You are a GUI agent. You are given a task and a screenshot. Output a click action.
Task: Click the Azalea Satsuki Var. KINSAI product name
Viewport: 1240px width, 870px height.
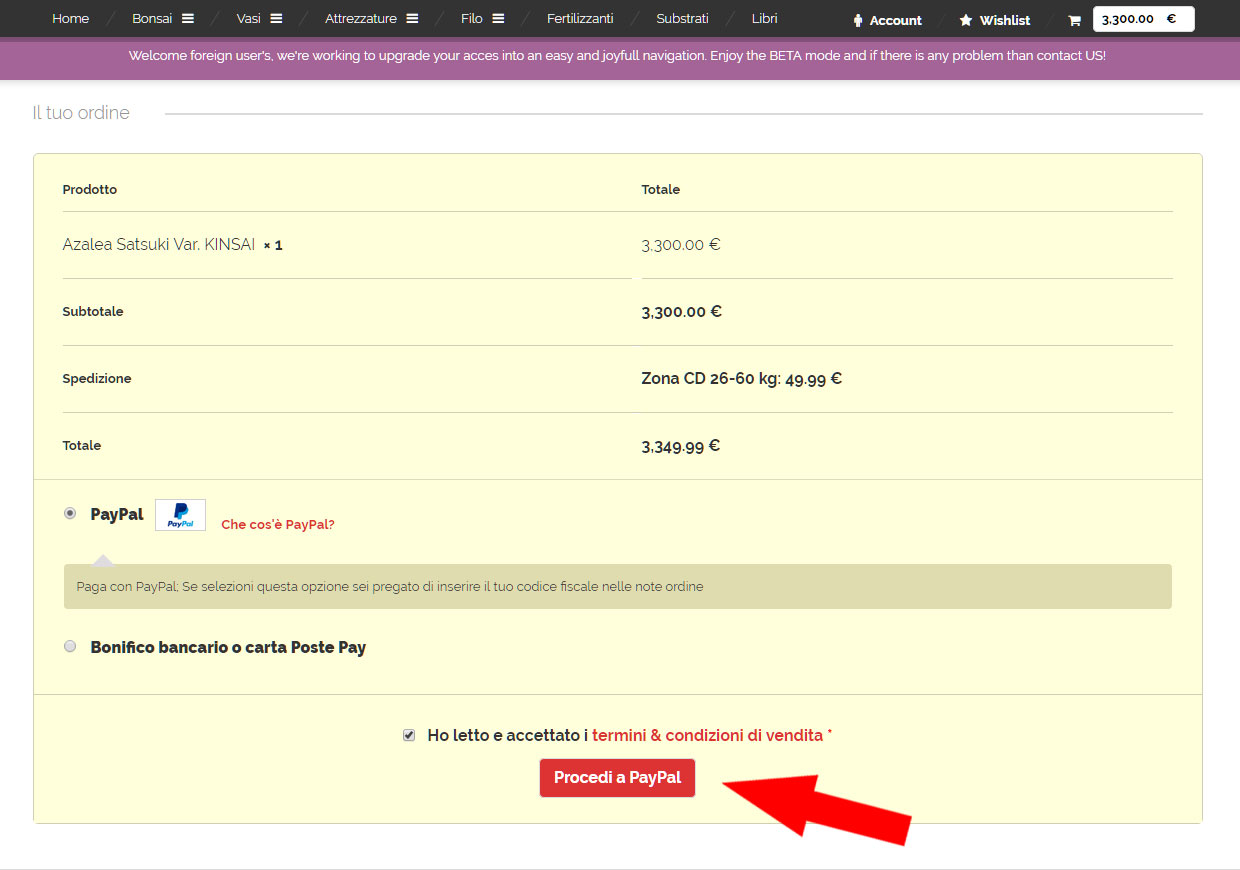[158, 244]
